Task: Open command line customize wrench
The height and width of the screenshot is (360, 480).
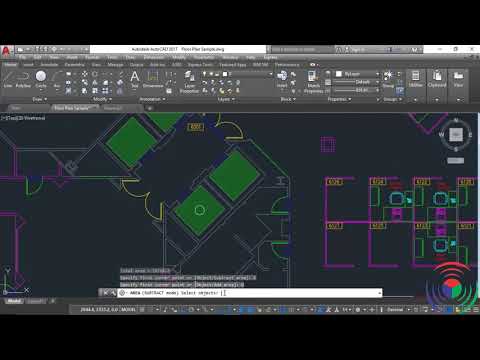Action: (113, 293)
